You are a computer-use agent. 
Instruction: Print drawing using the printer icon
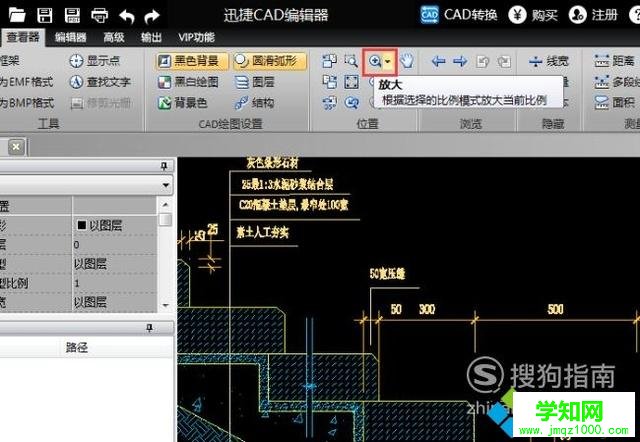[x=100, y=16]
